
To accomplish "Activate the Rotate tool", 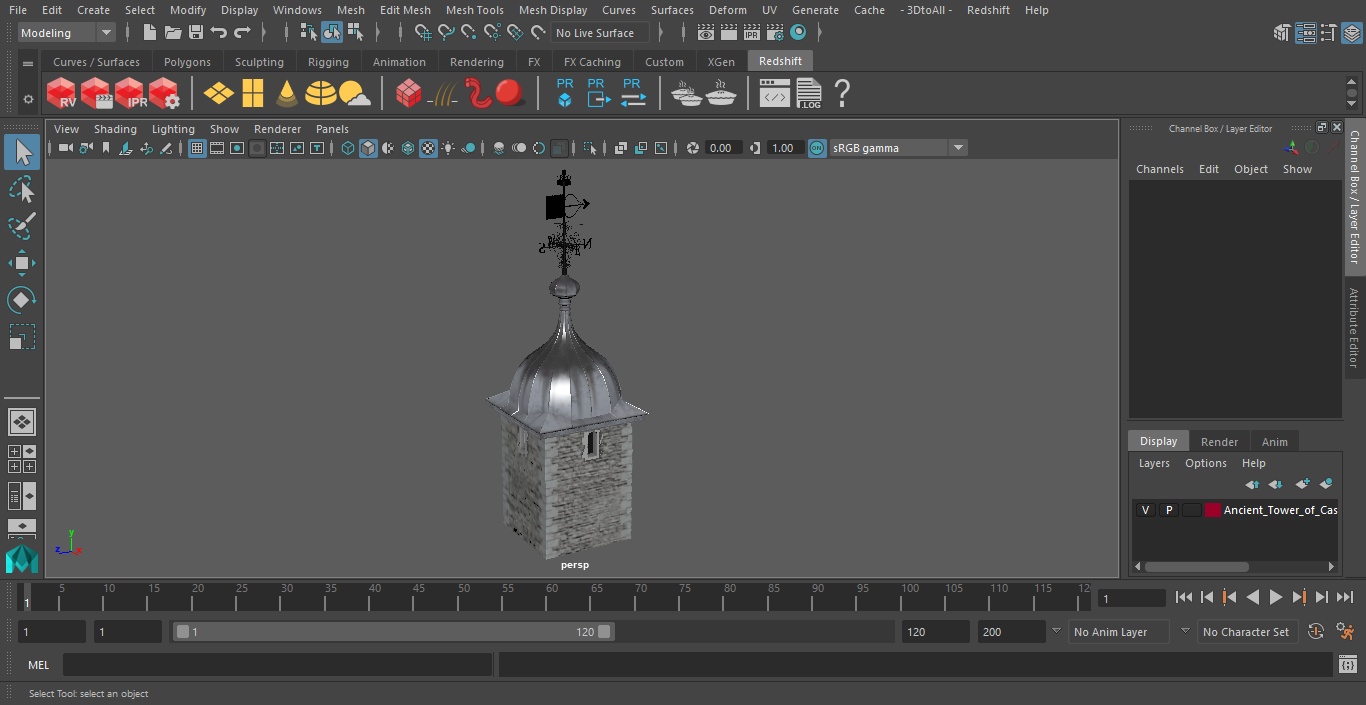I will click(22, 300).
